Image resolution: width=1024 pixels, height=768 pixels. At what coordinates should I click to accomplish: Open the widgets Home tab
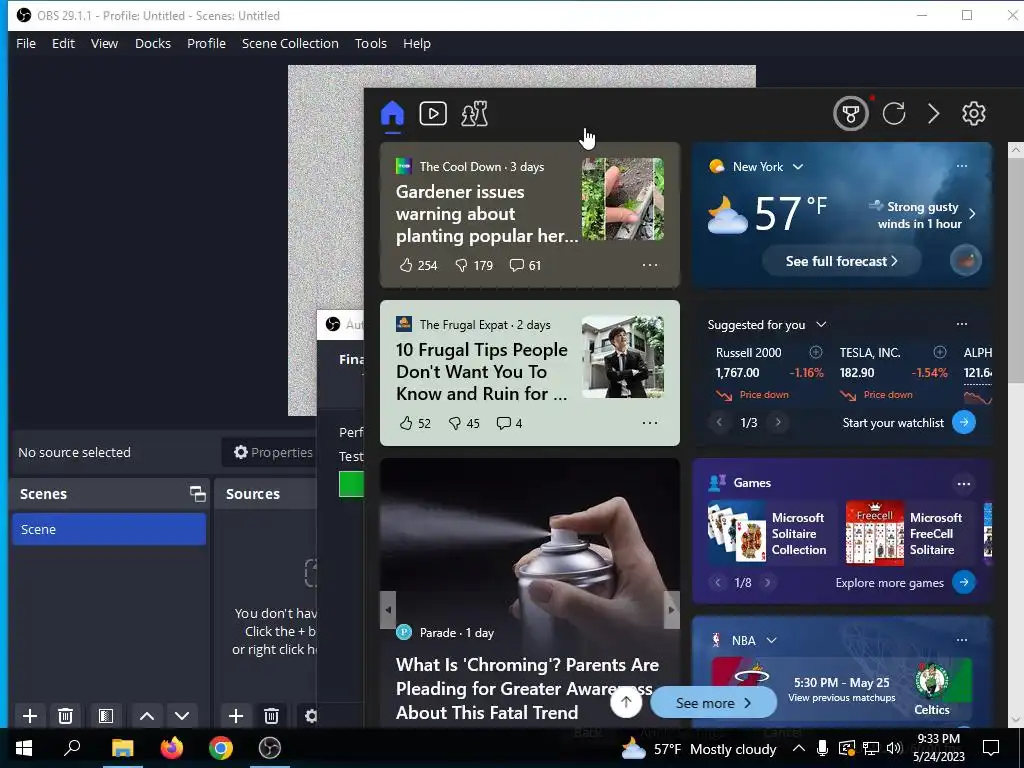coord(392,114)
